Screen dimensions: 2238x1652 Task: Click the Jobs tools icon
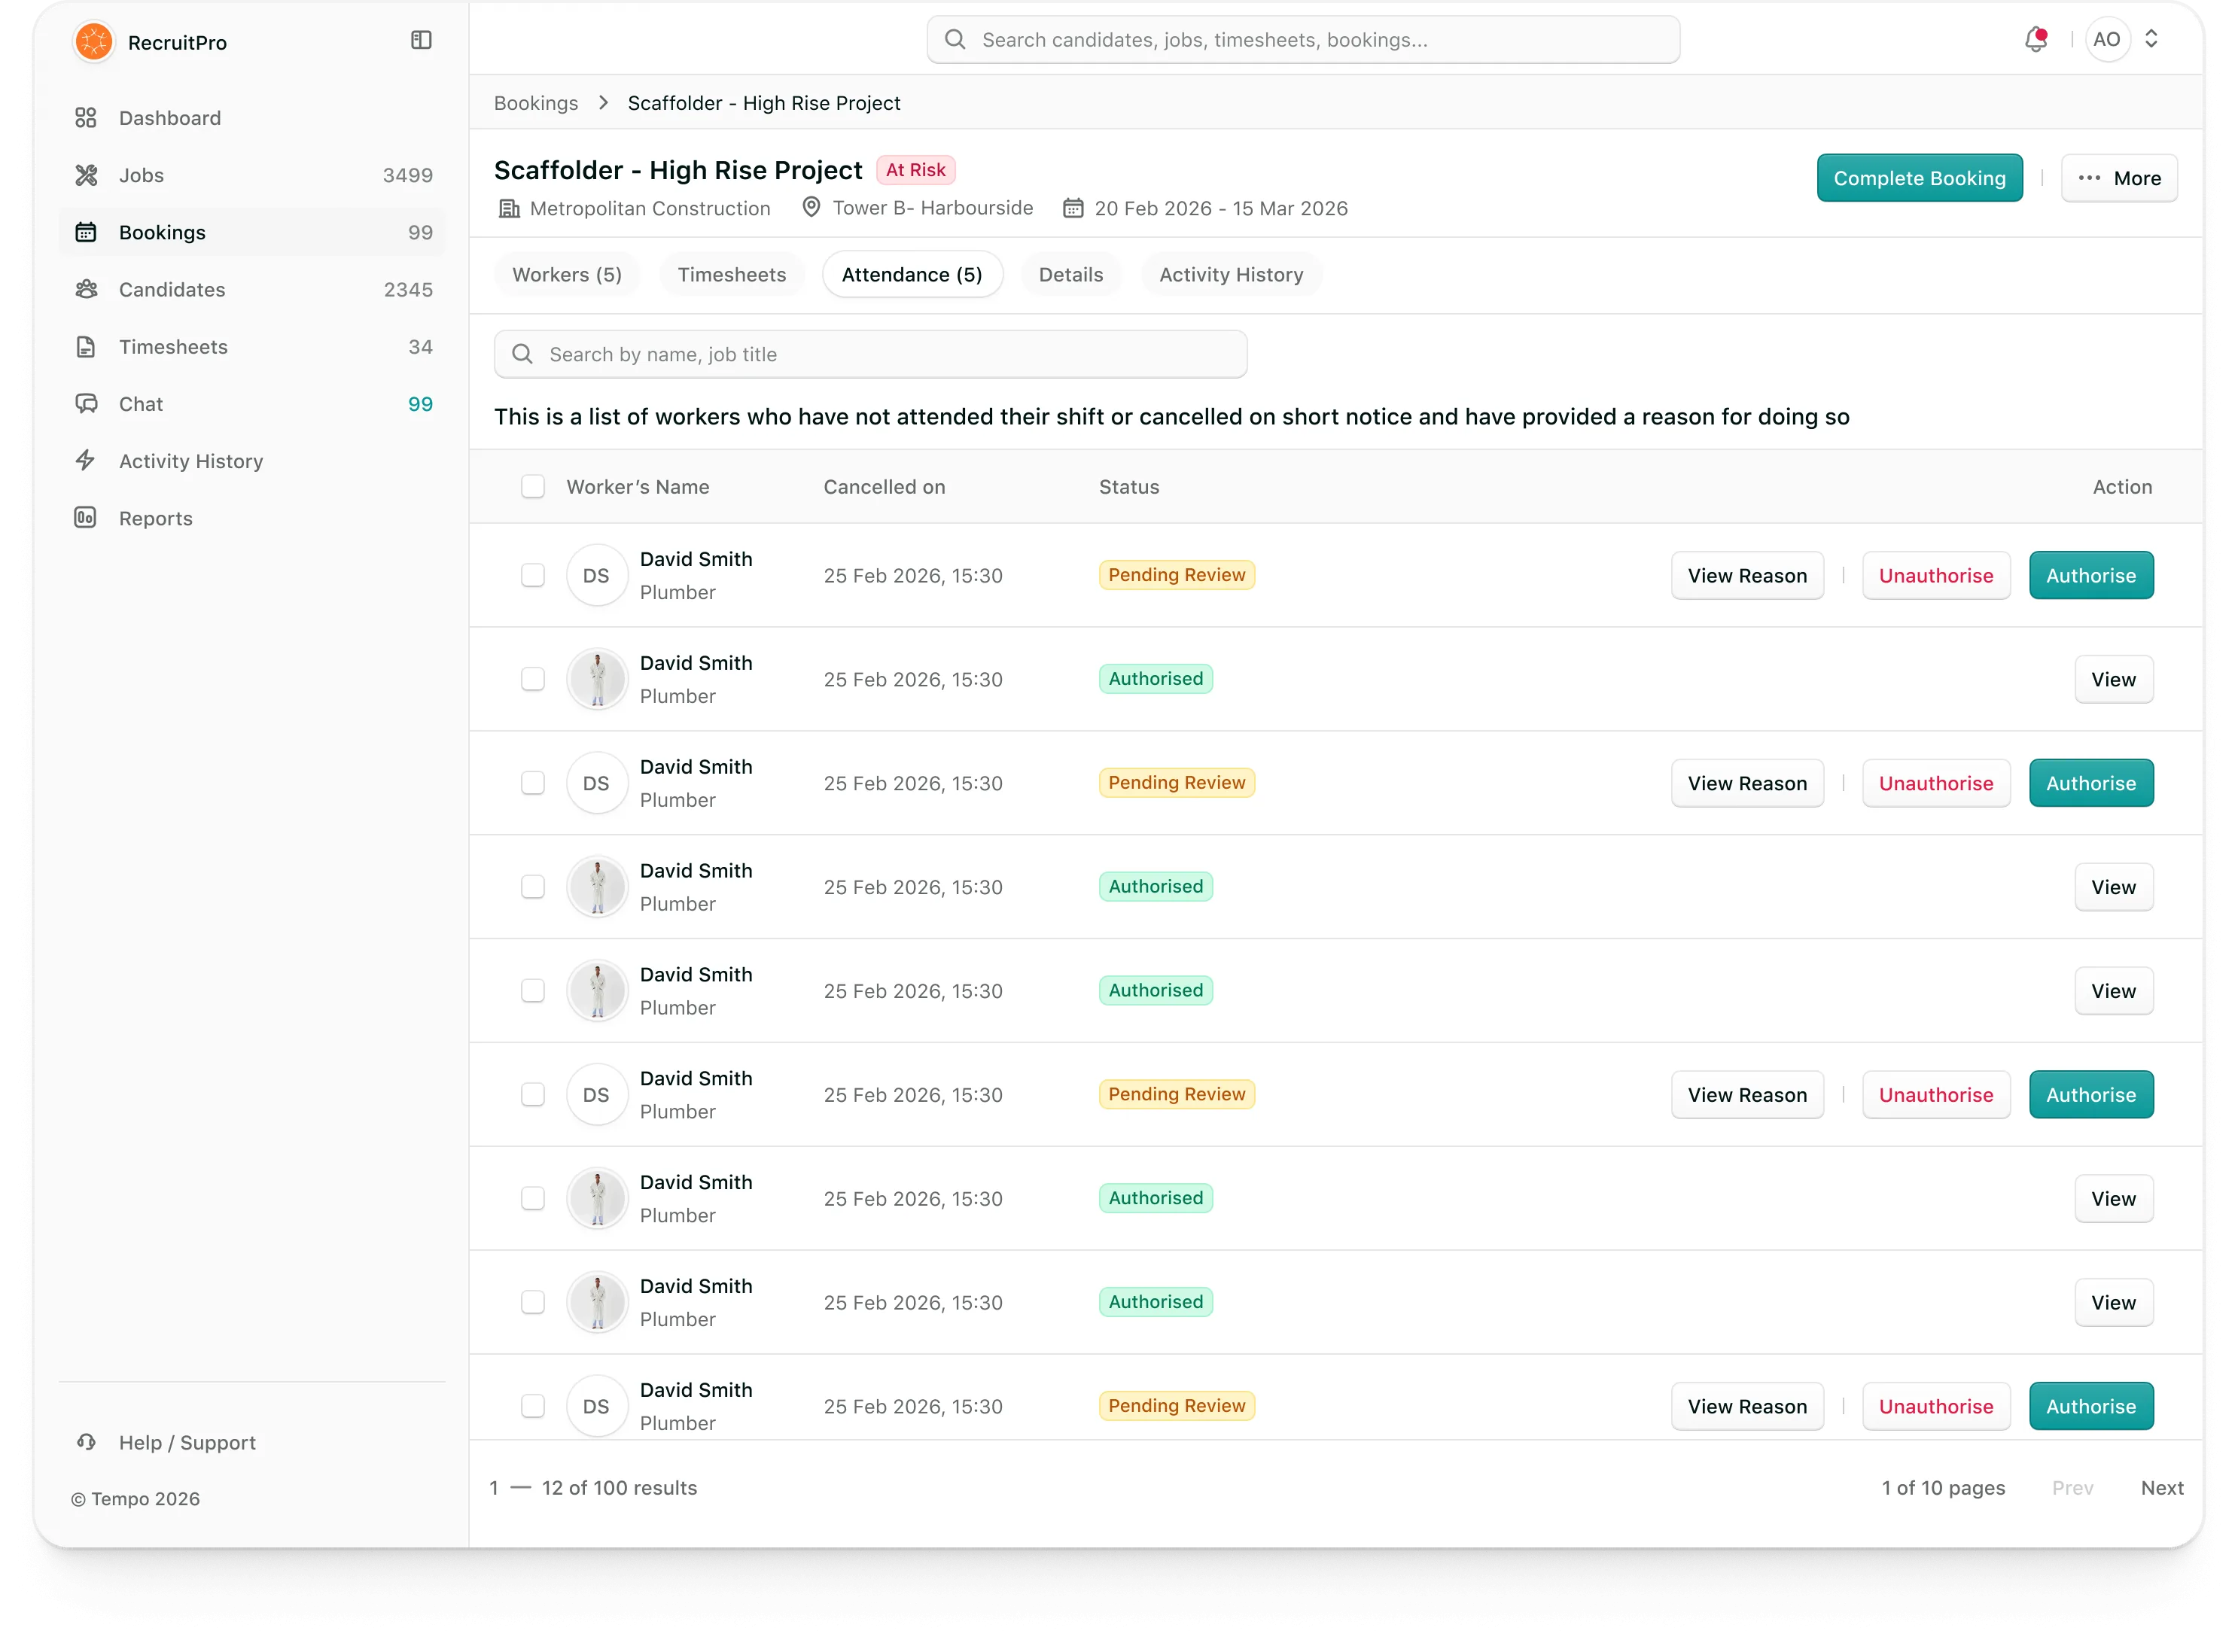click(86, 175)
